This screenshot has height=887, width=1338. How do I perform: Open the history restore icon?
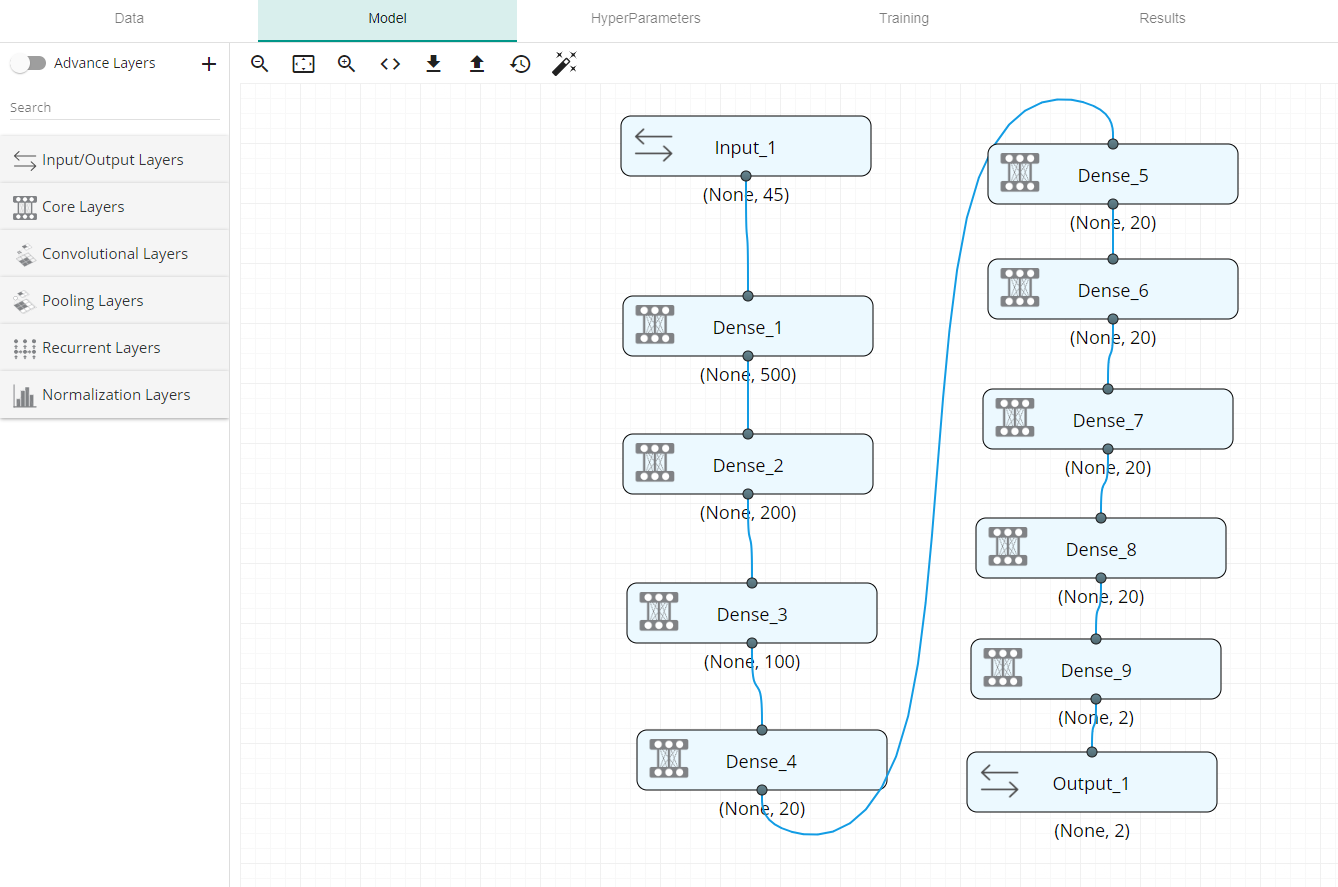(x=520, y=64)
